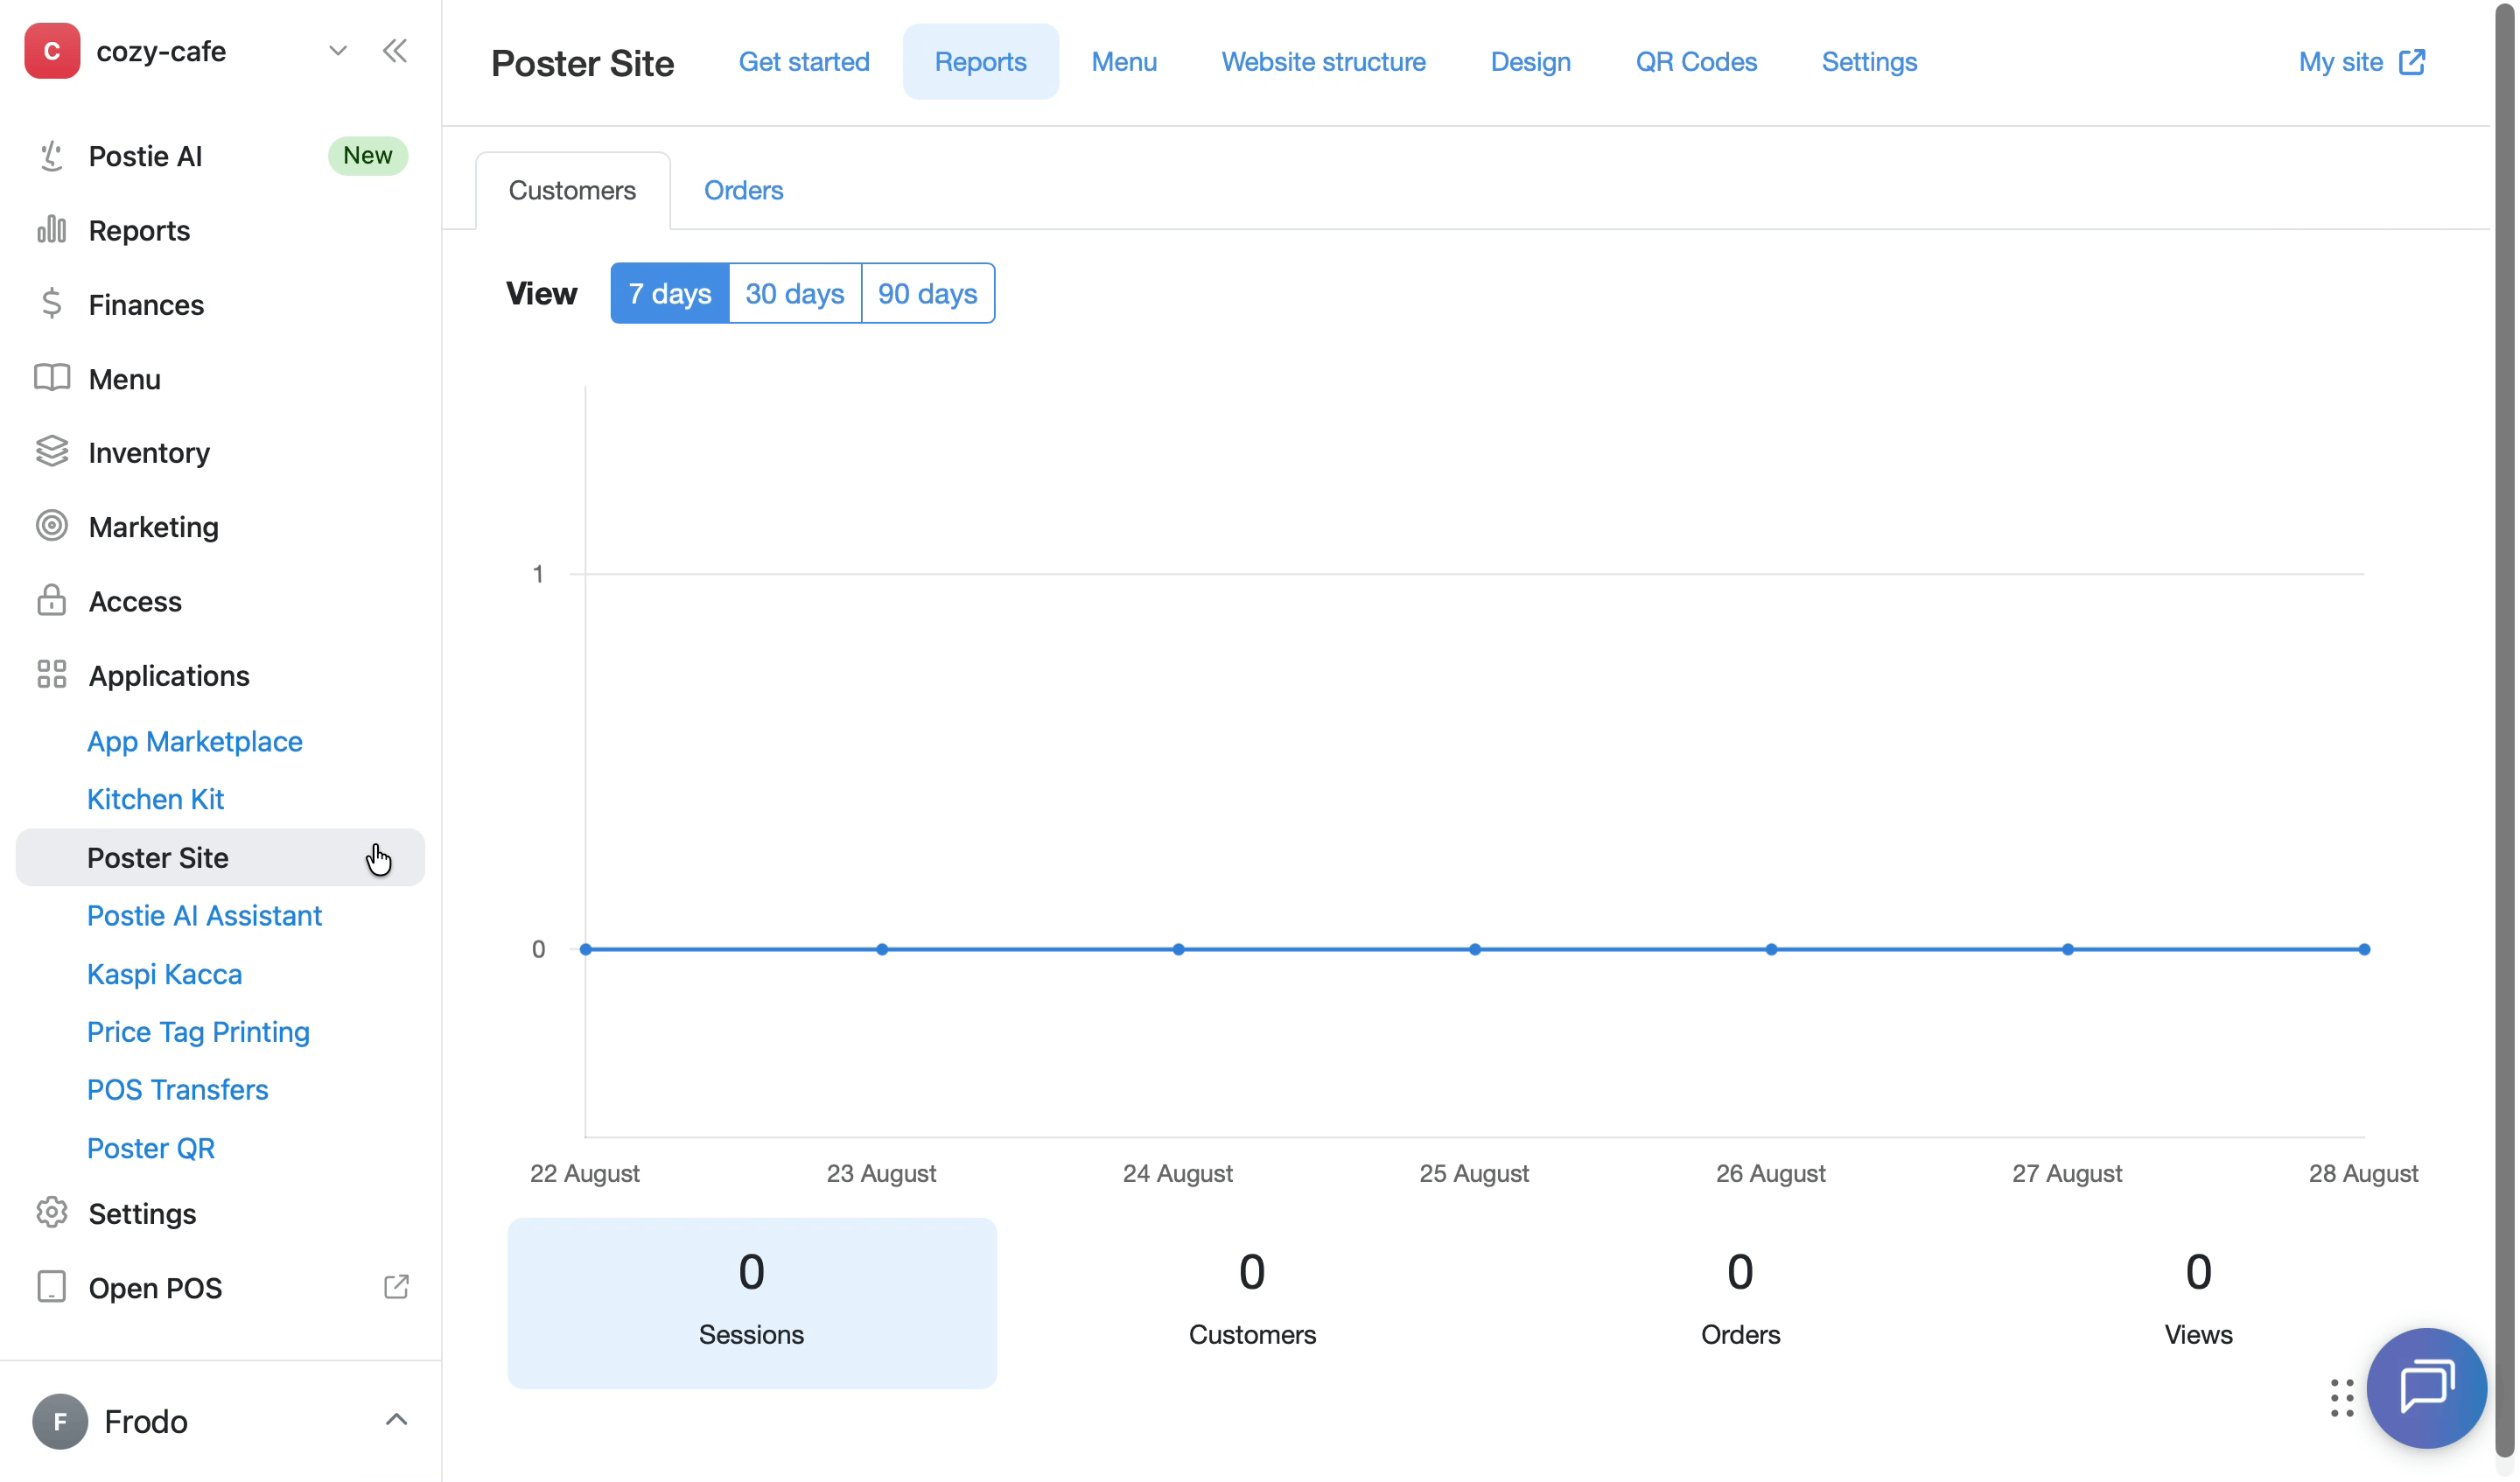Open Price Tag Printing link
Viewport: 2520px width, 1482px height.
[x=198, y=1032]
